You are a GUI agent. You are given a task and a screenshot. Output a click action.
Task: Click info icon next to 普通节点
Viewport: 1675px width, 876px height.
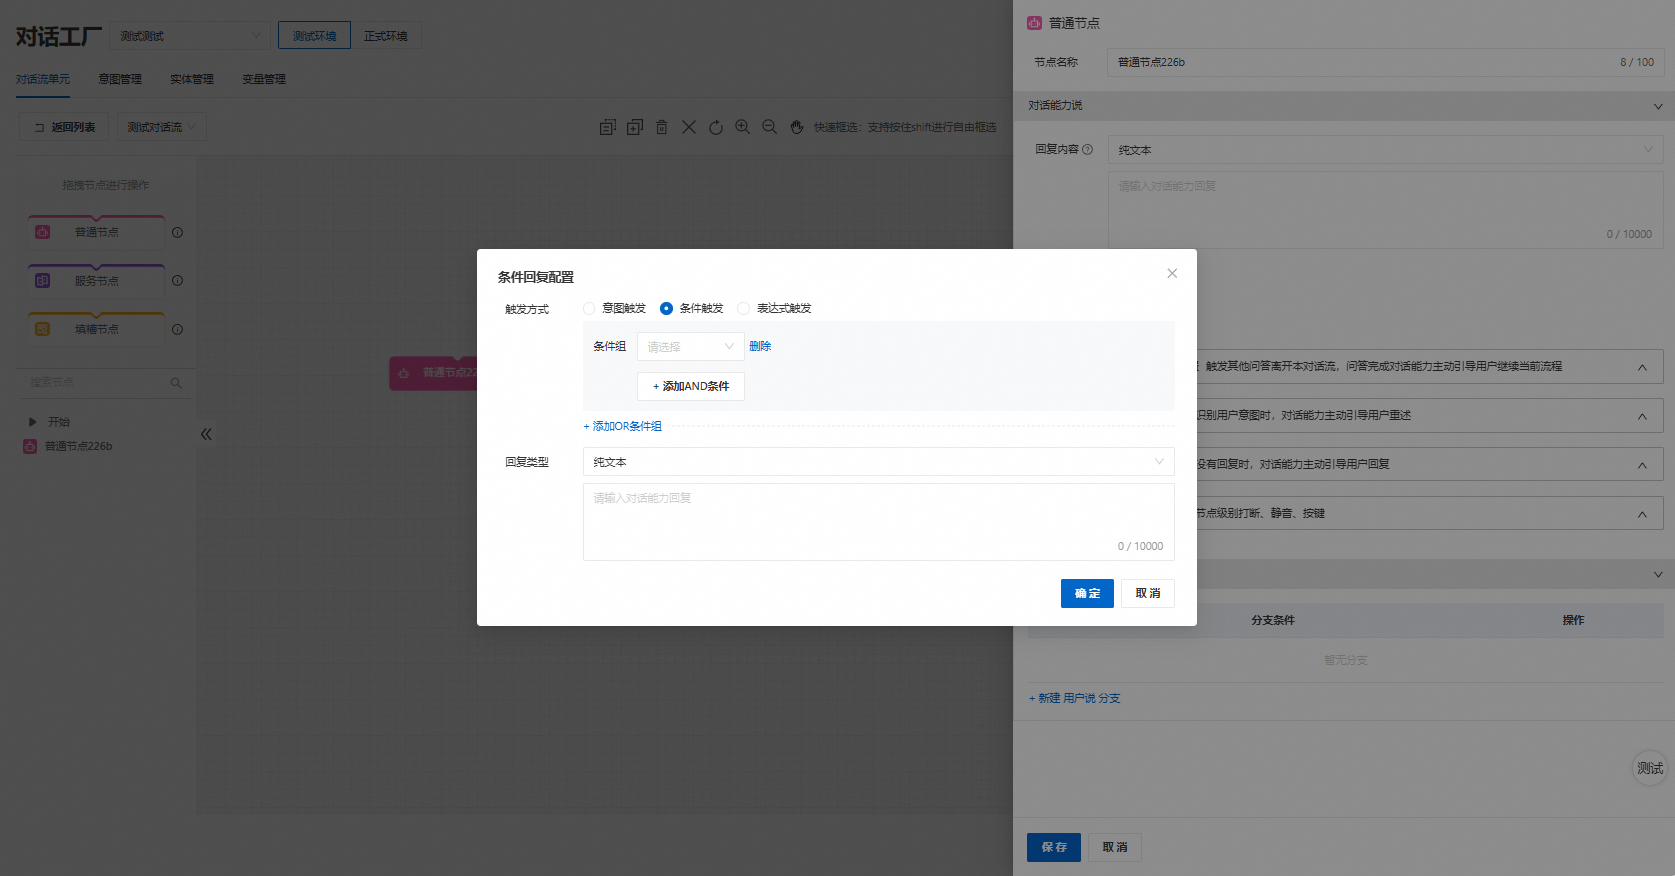[177, 232]
